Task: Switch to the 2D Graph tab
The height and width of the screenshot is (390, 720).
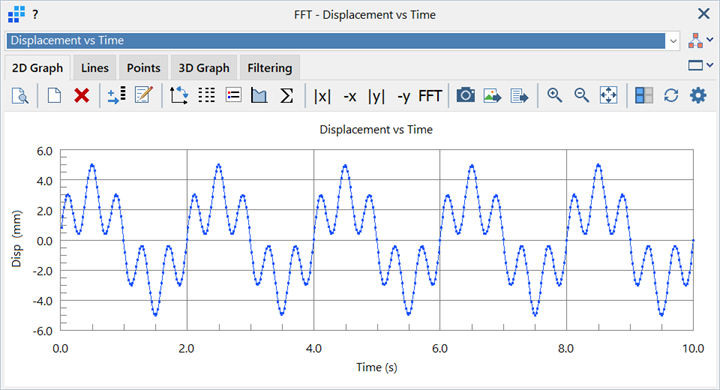Action: [x=37, y=68]
